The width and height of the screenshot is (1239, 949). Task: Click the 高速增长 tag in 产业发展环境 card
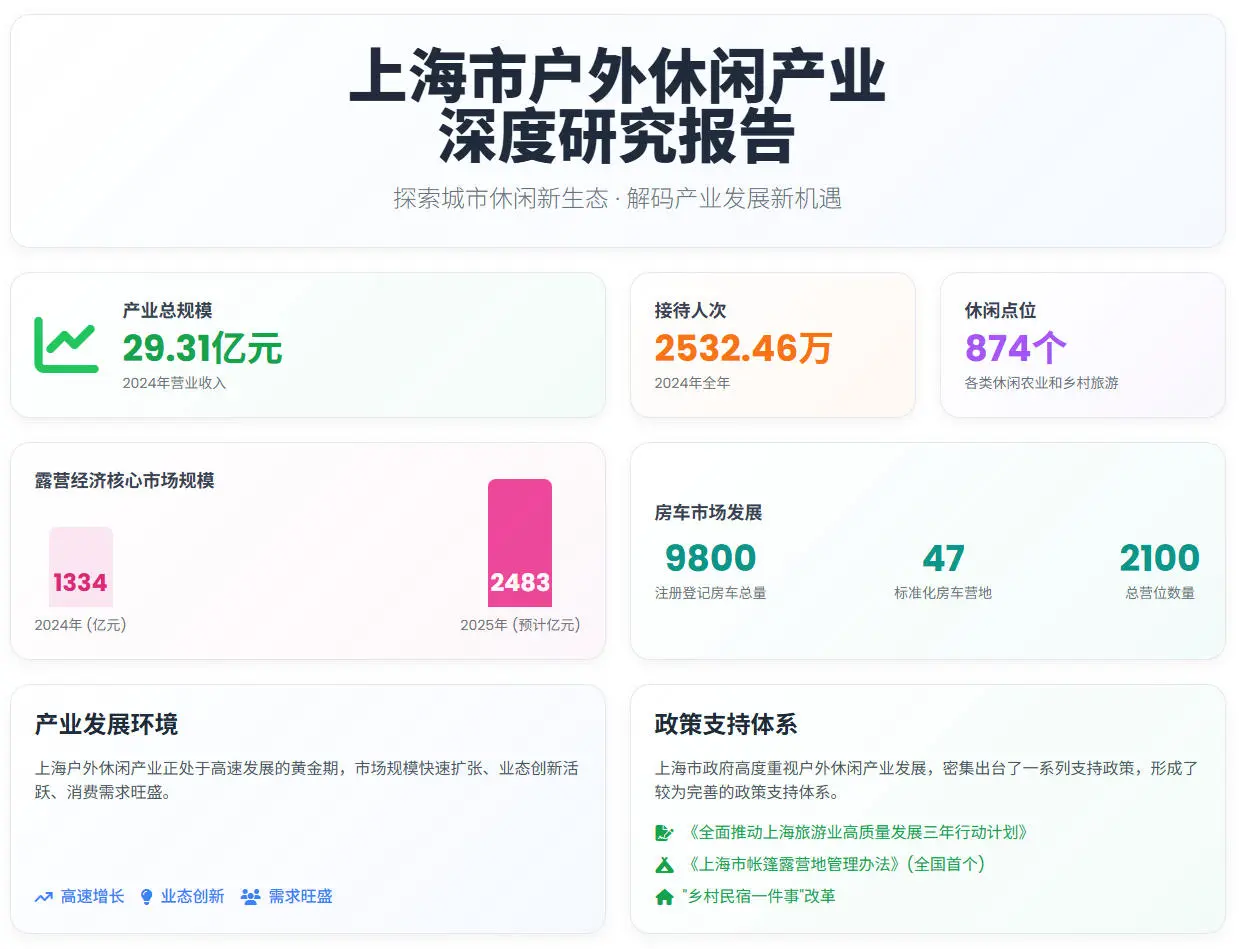[91, 897]
